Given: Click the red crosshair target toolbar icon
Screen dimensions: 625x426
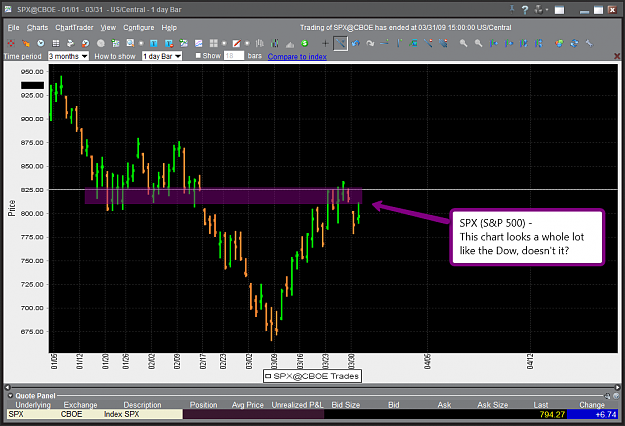Looking at the screenshot, I should coord(11,43).
